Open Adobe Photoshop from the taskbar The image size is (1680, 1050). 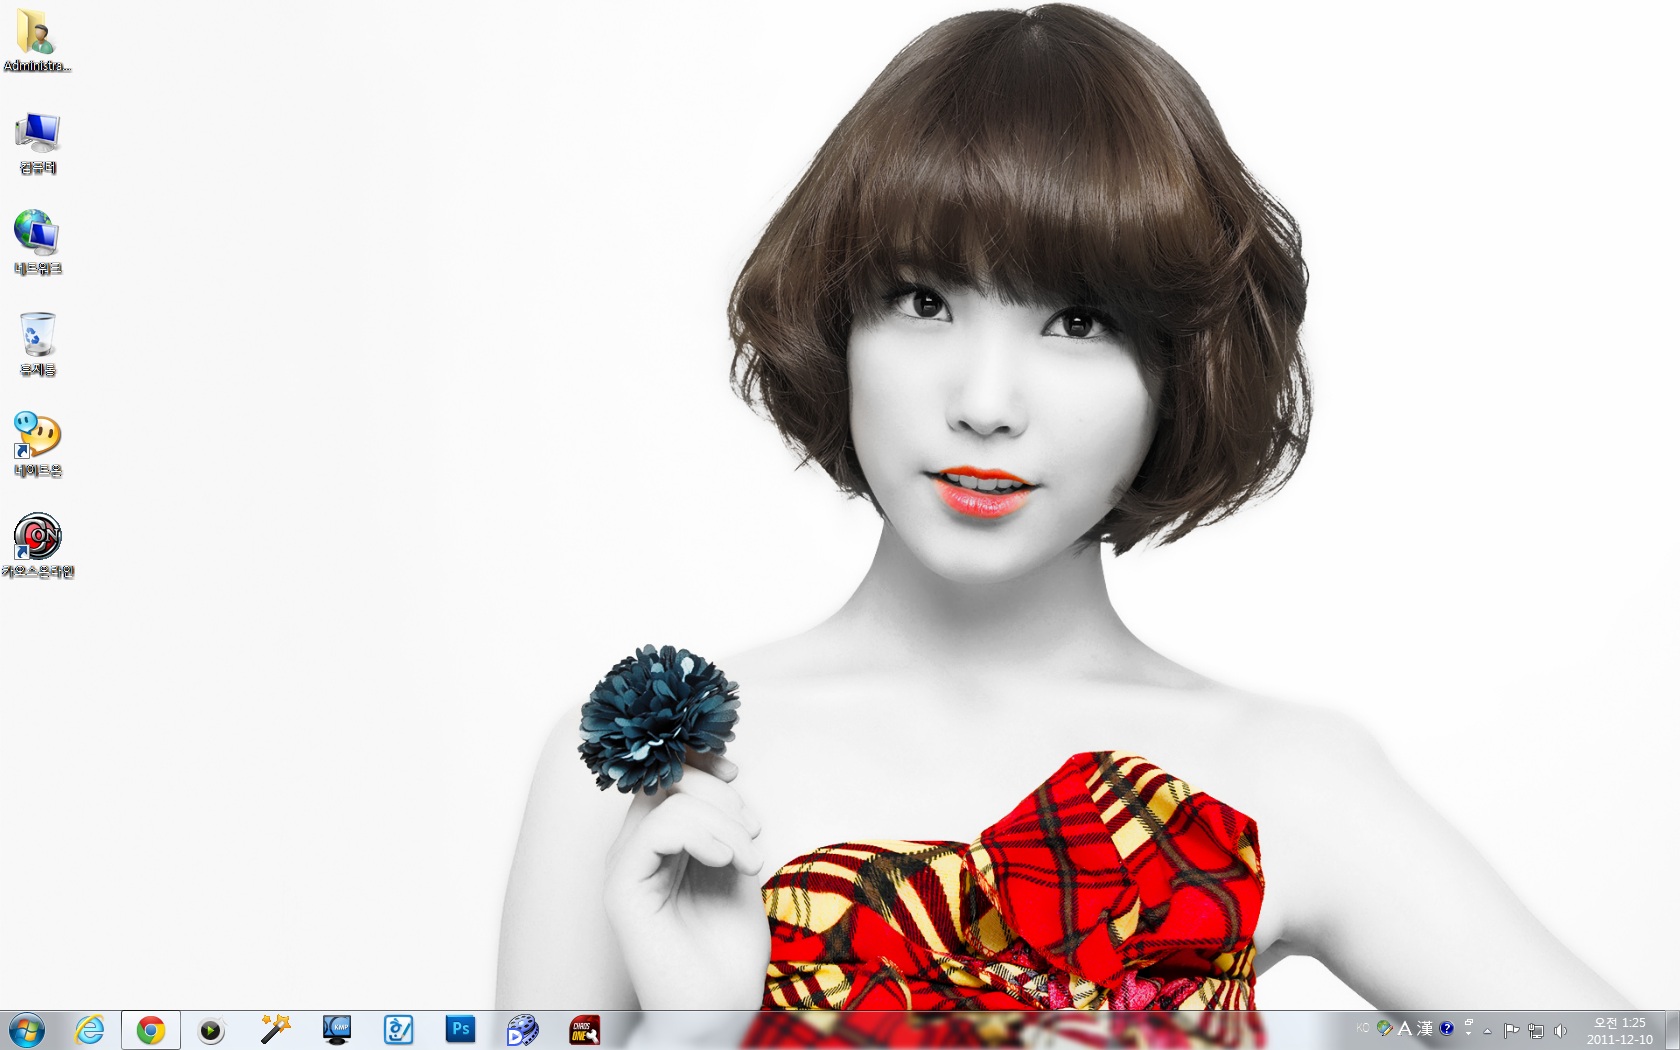(461, 1030)
